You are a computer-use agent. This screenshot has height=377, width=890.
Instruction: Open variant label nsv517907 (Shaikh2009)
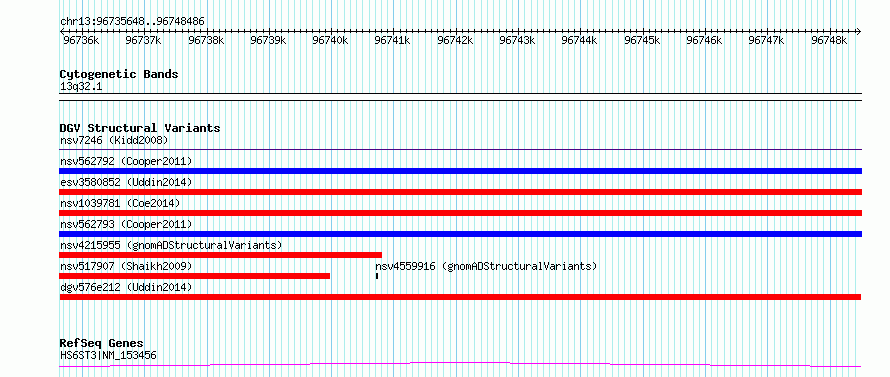[126, 266]
